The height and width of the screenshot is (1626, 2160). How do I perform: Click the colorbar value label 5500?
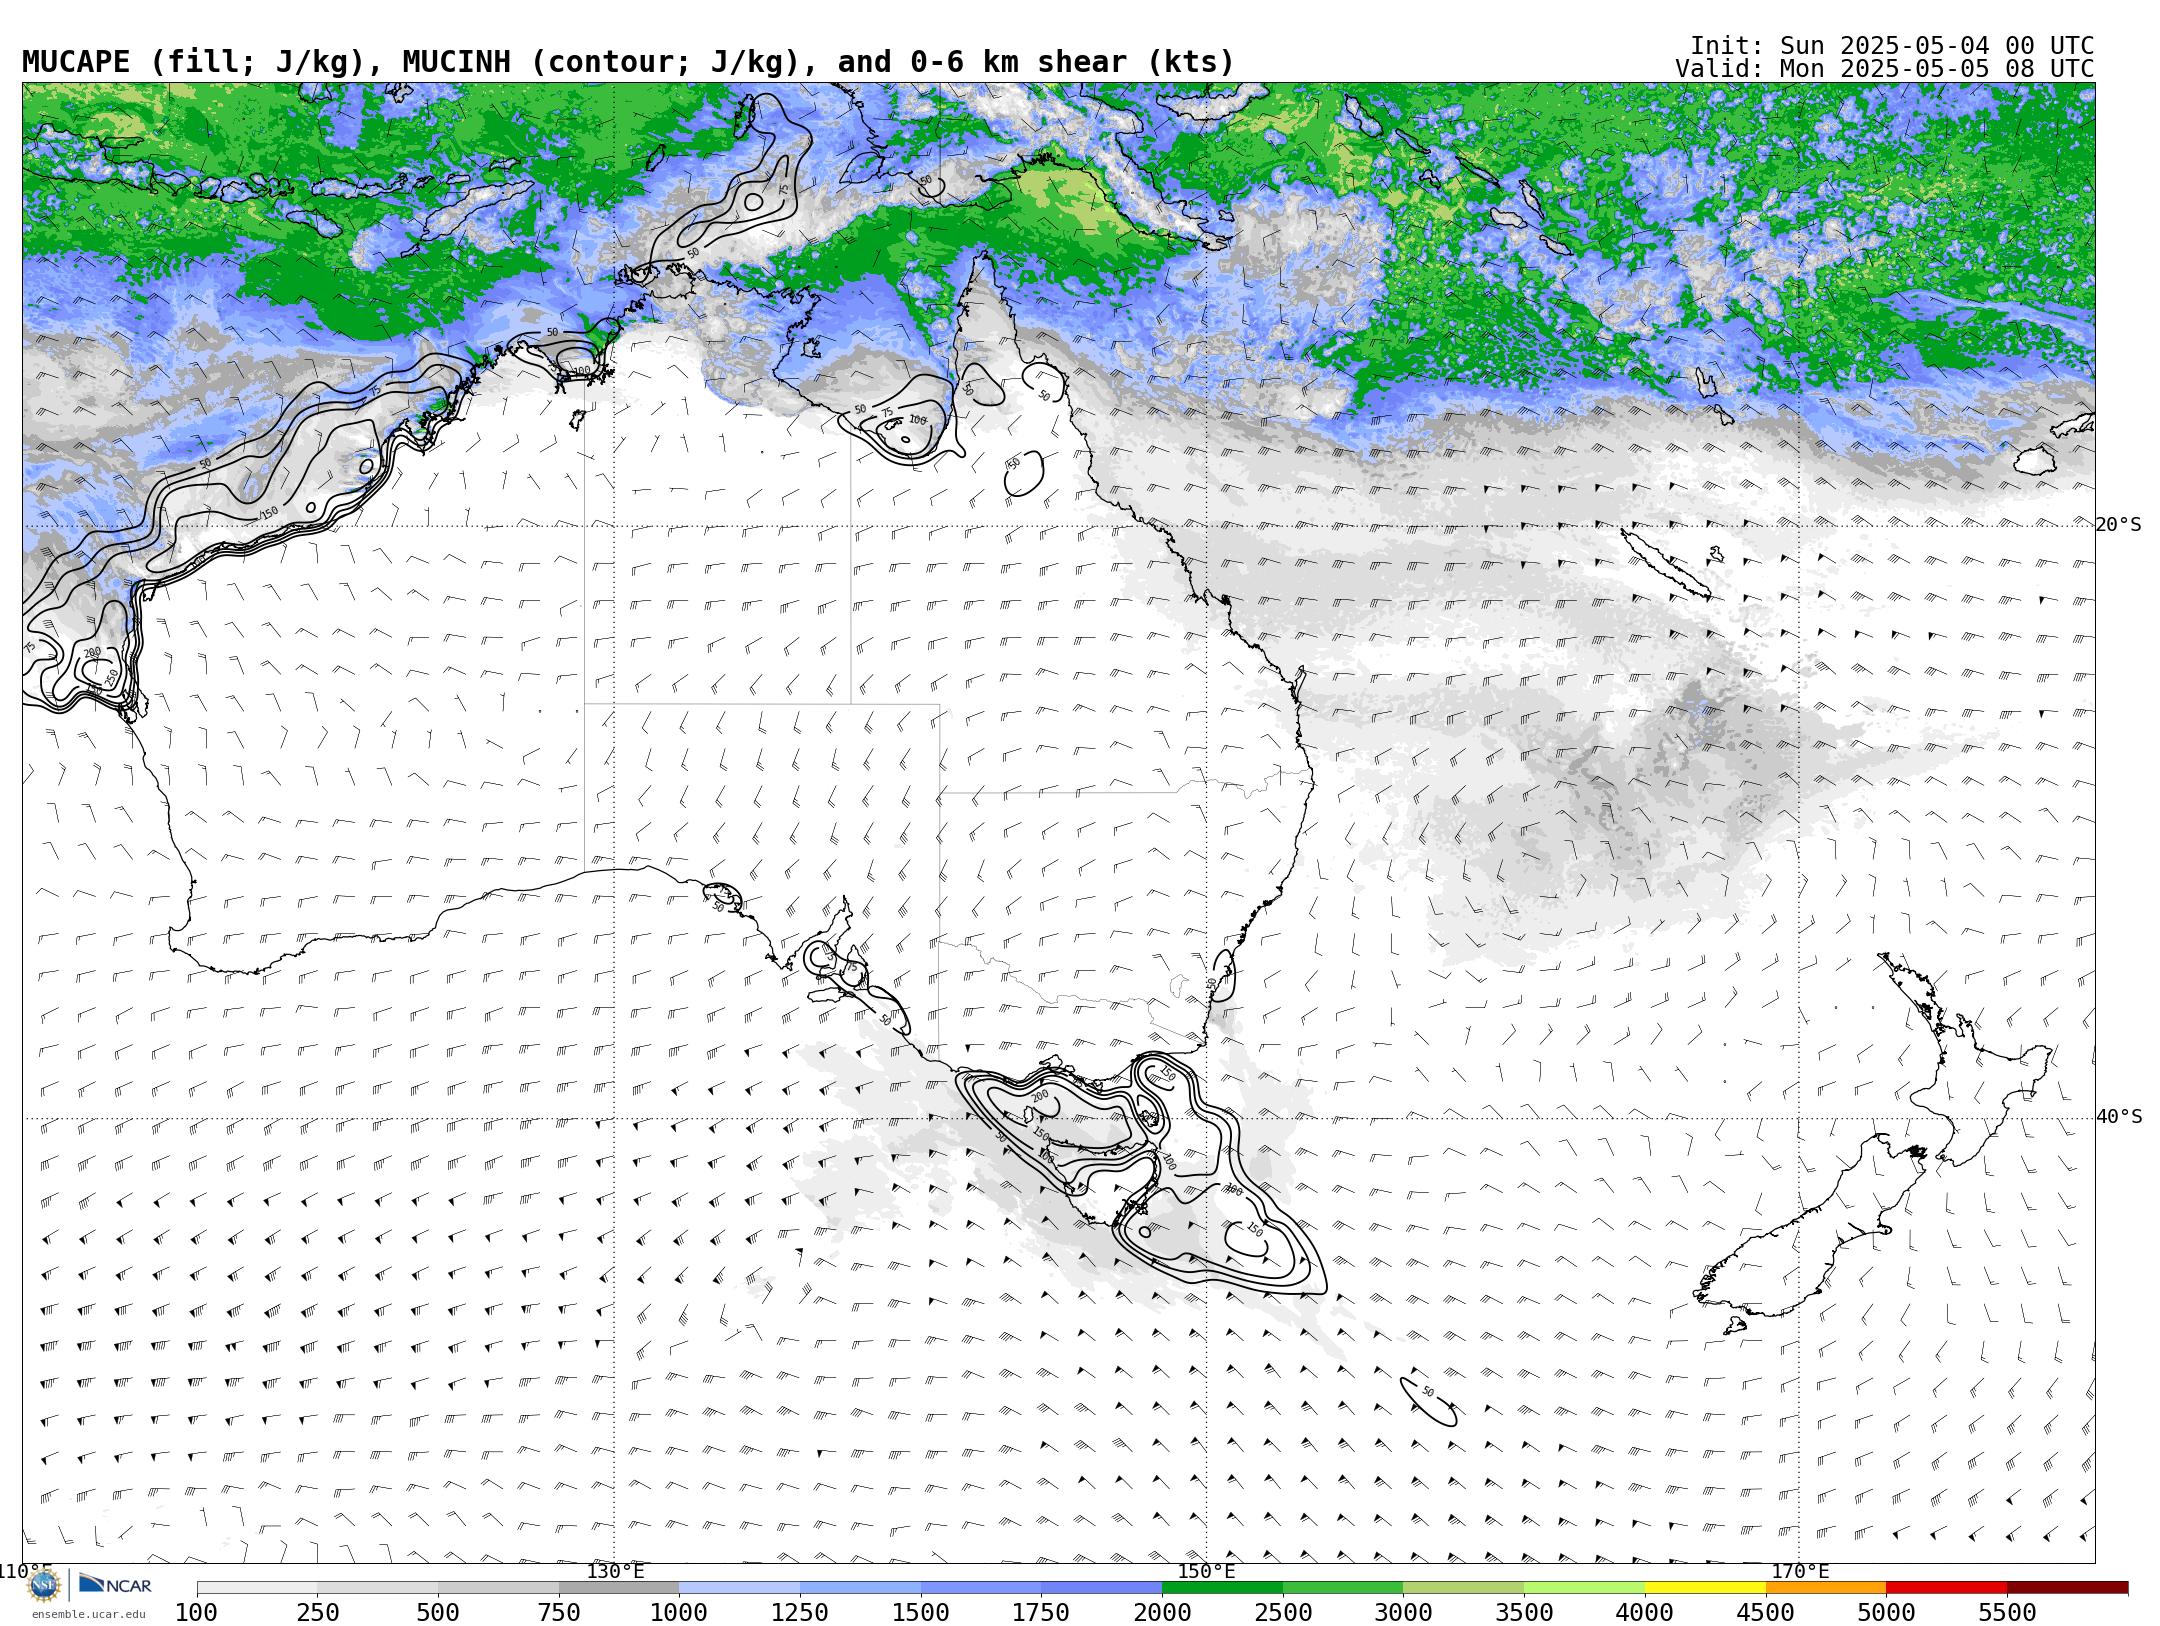click(x=2008, y=1613)
